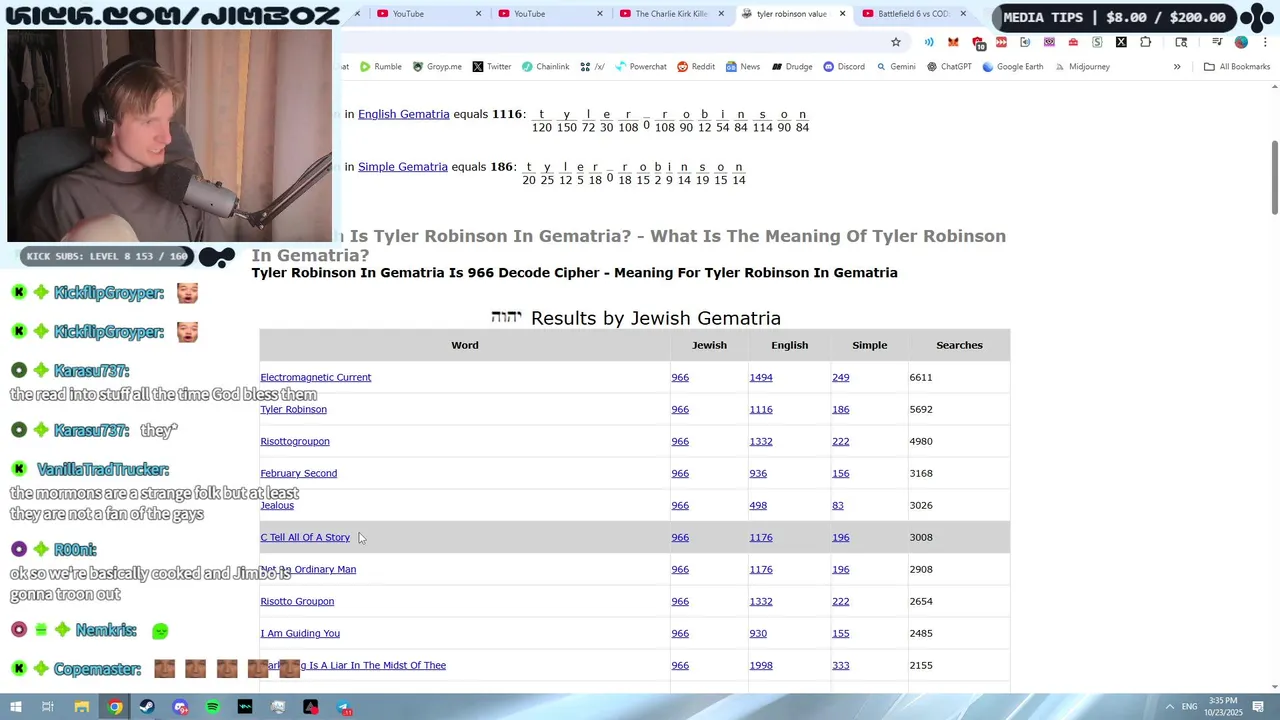1280x720 pixels.
Task: Bookmark this page with the star icon
Action: point(896,42)
